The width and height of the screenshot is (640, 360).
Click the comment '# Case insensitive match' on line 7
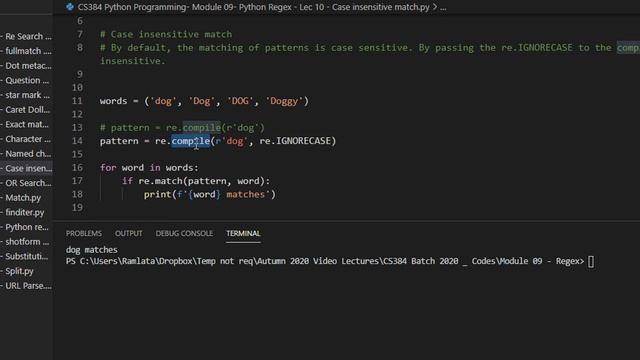point(166,34)
